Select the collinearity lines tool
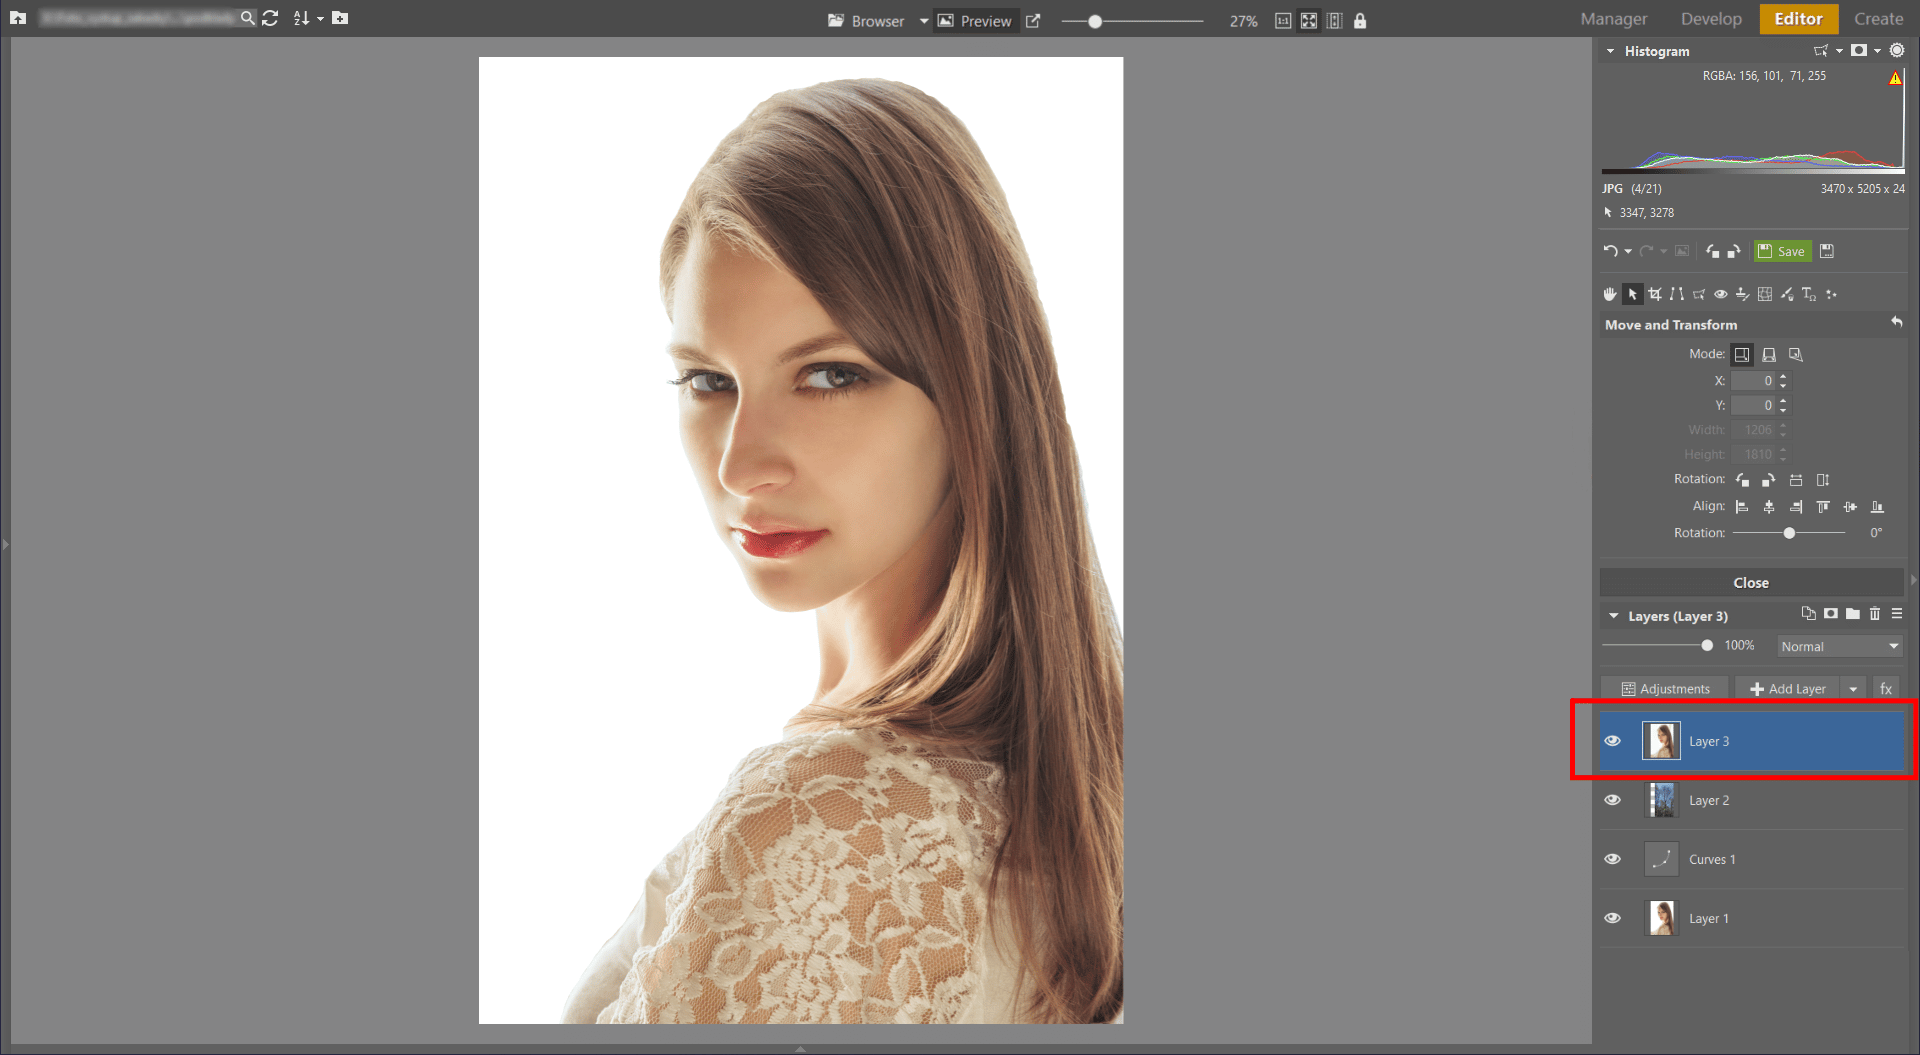The height and width of the screenshot is (1055, 1920). pyautogui.click(x=1677, y=294)
